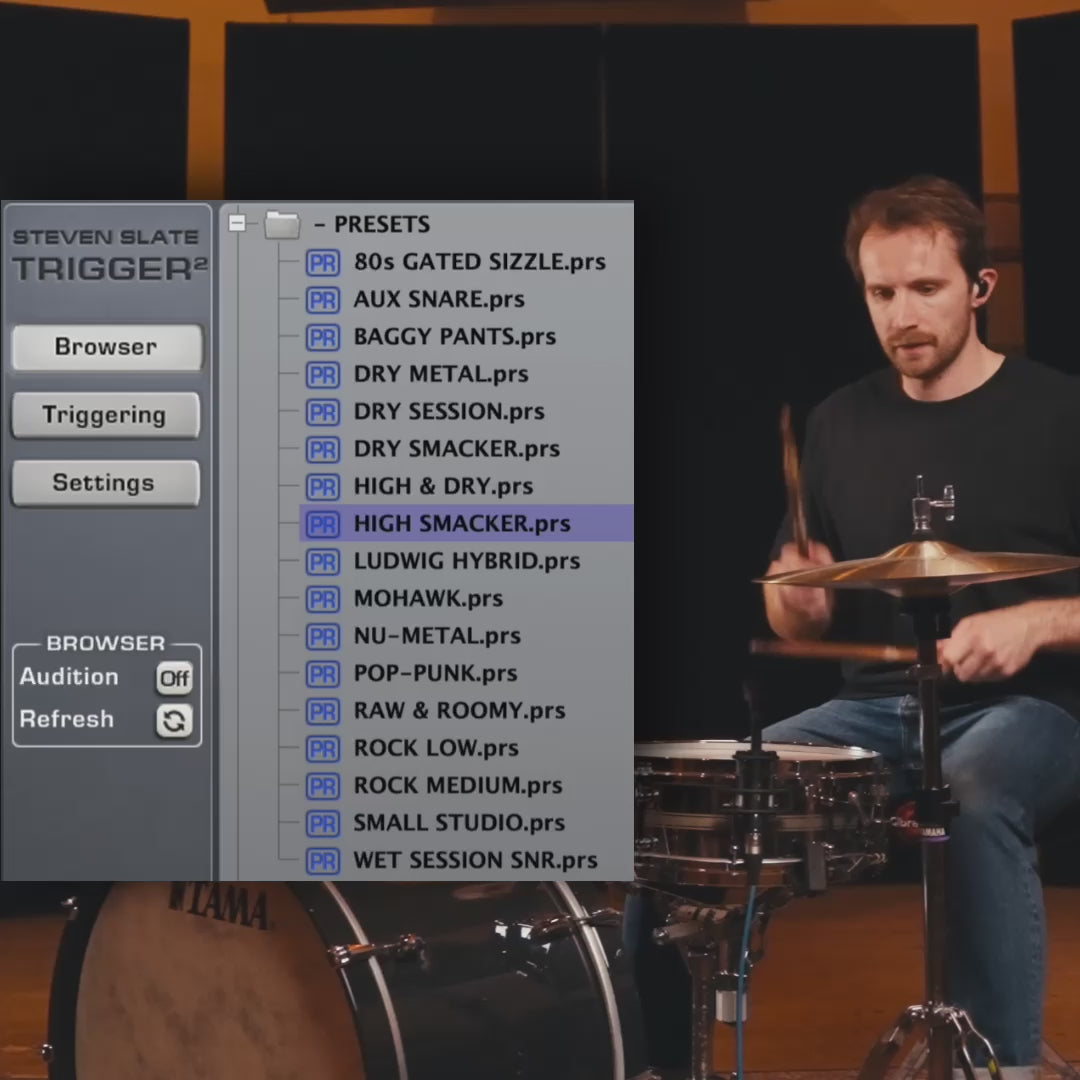Click the PR icon next to MOHAWK.prs
This screenshot has width=1080, height=1080.
[322, 599]
